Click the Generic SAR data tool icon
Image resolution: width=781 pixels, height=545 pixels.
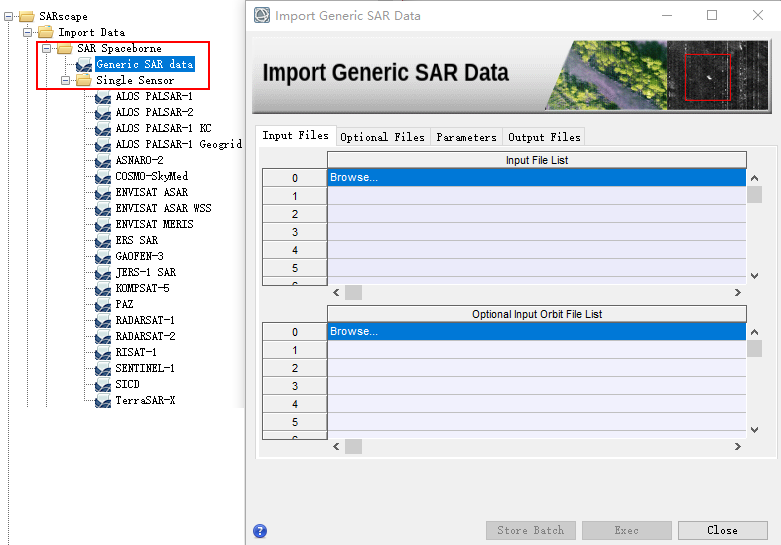point(84,65)
